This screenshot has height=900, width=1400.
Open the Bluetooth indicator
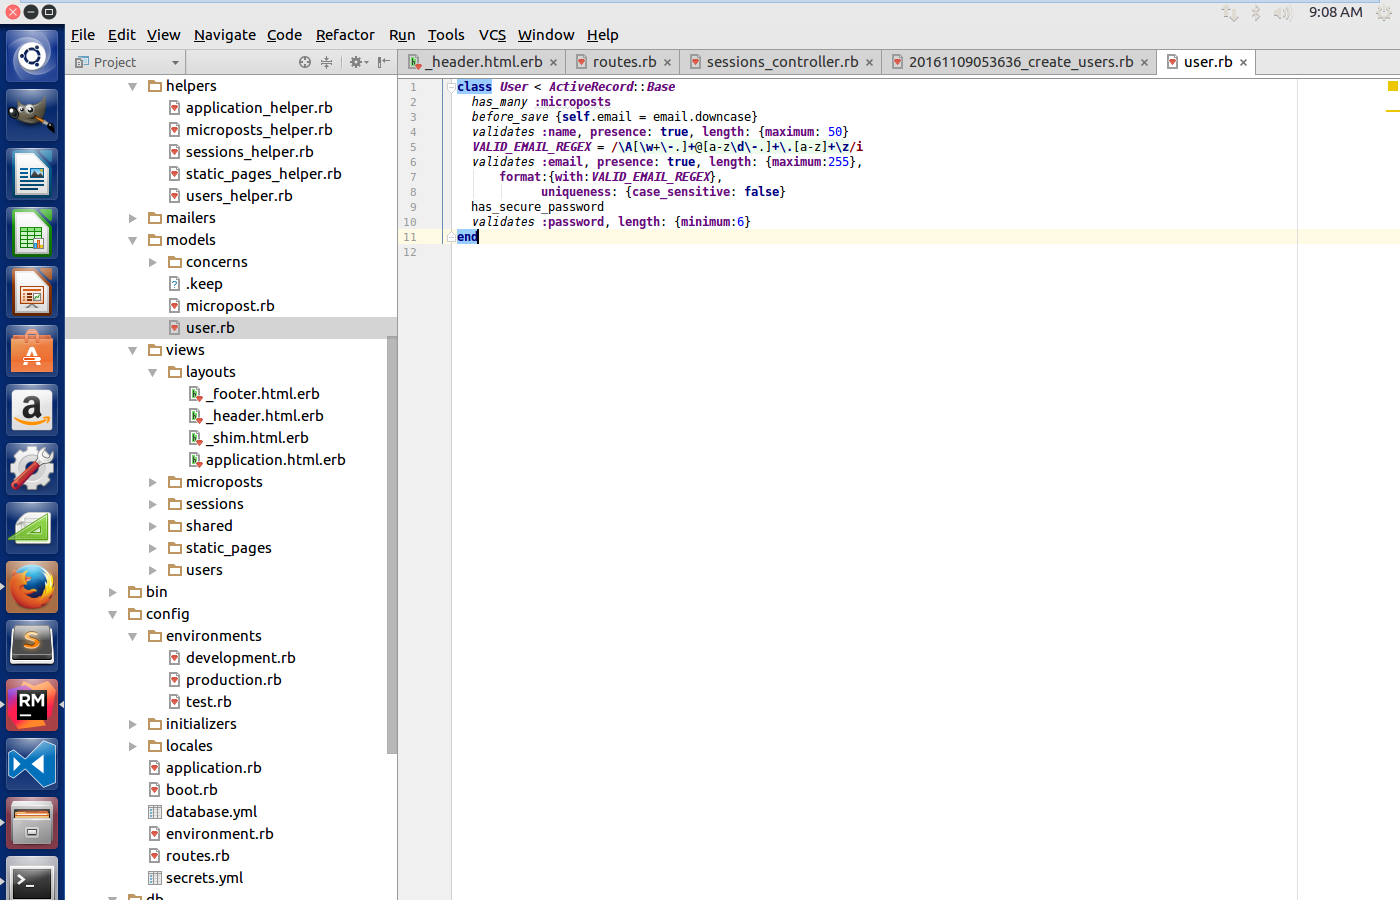tap(1256, 13)
